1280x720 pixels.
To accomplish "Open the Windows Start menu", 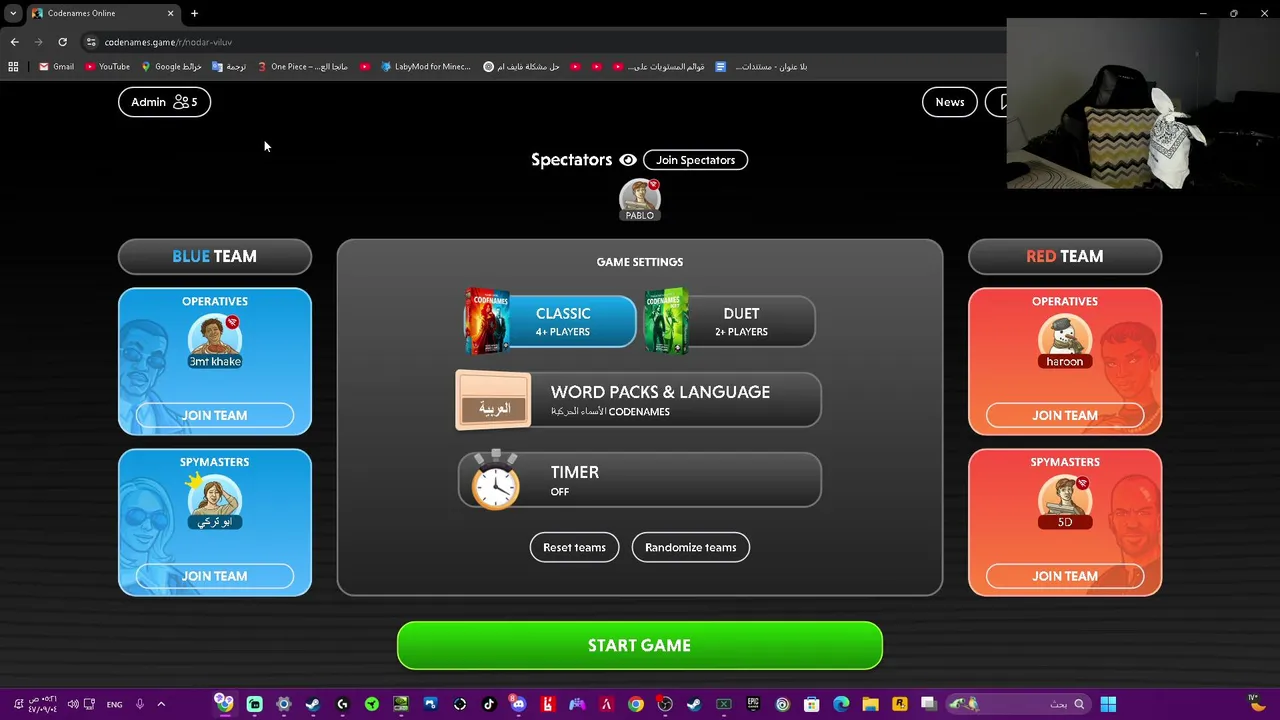I will click(x=1108, y=704).
